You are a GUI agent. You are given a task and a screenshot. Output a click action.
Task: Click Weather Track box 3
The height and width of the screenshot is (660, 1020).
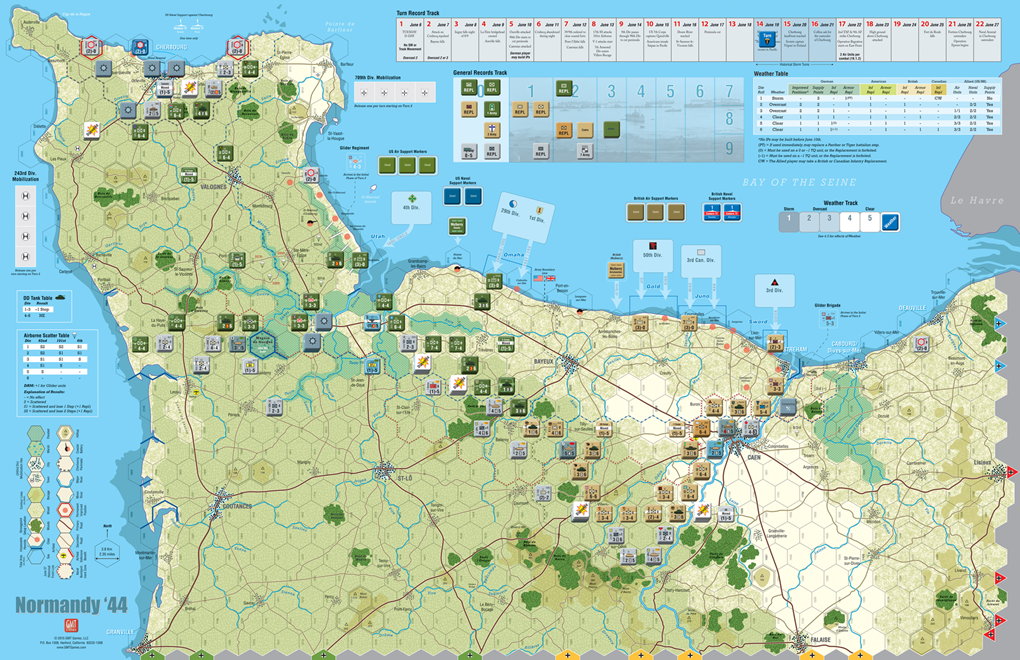click(x=829, y=221)
